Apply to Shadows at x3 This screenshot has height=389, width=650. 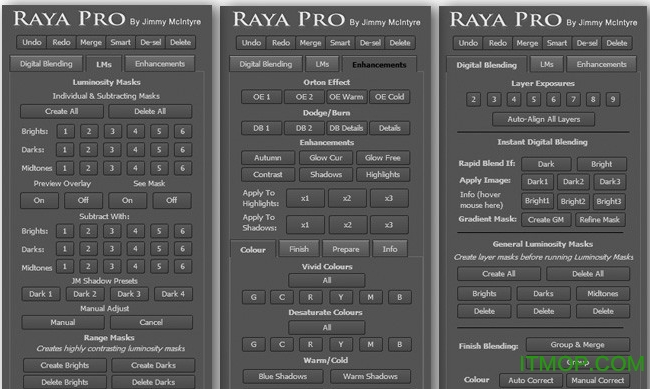point(388,225)
